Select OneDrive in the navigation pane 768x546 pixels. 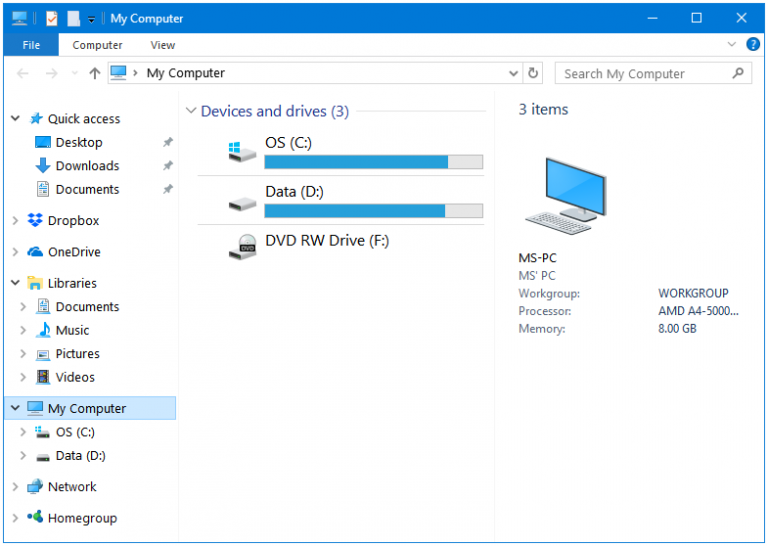pos(74,252)
